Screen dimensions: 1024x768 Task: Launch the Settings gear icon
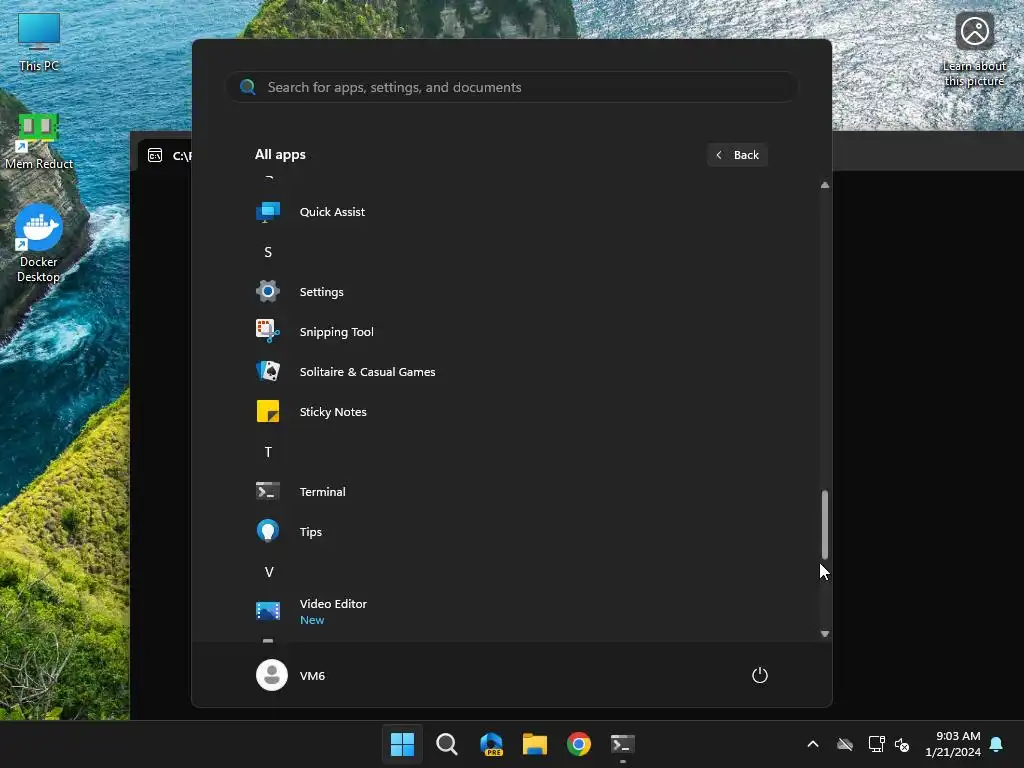point(268,291)
